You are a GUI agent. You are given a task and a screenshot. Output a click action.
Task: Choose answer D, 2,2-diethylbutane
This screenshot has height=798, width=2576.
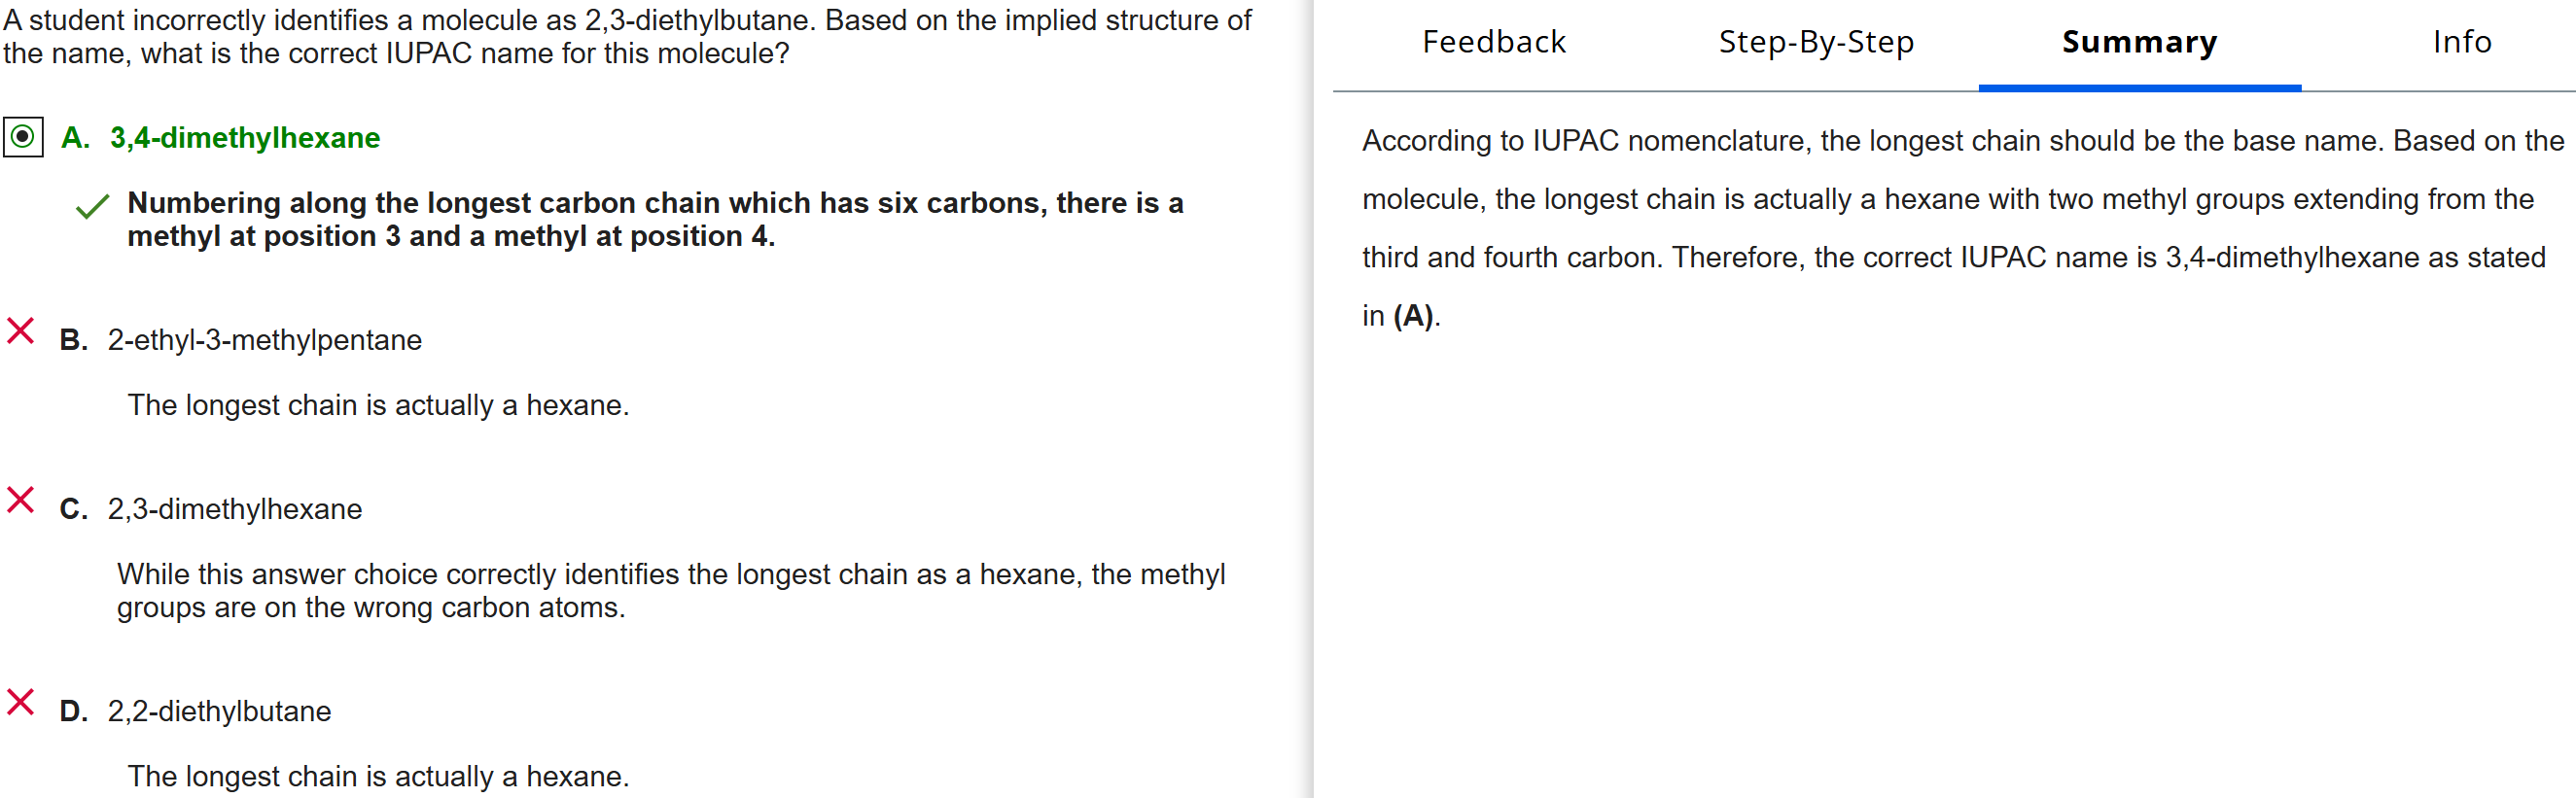219,711
